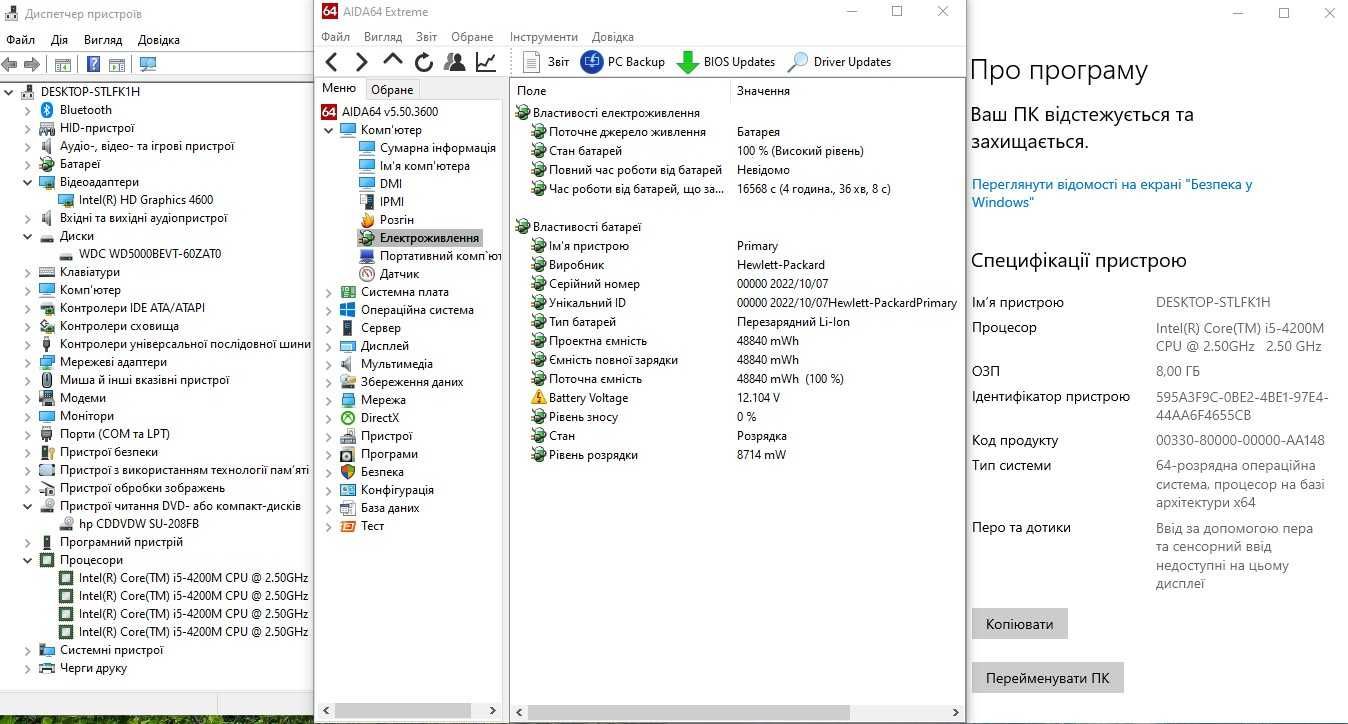Open BIOS Updates in AIDA64 toolbar

726,62
